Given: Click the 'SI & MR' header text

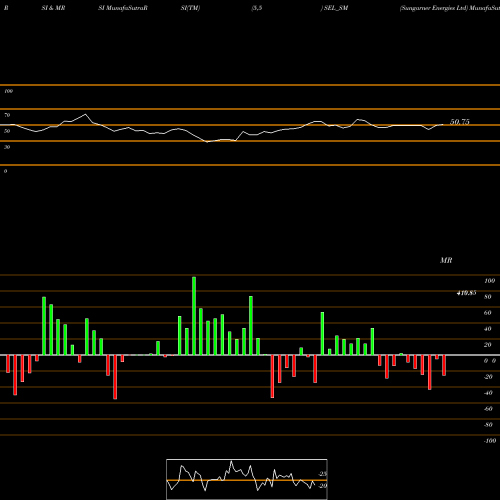Looking at the screenshot, I should (x=53, y=8).
